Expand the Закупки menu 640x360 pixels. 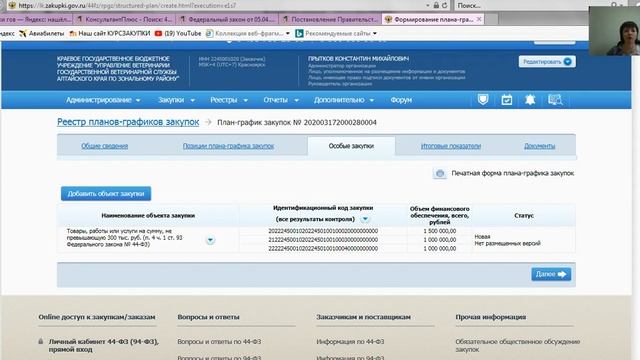(176, 100)
